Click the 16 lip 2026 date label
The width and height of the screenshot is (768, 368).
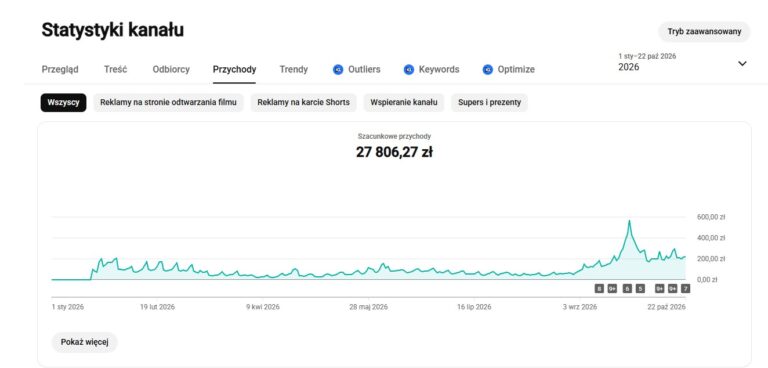coord(474,307)
